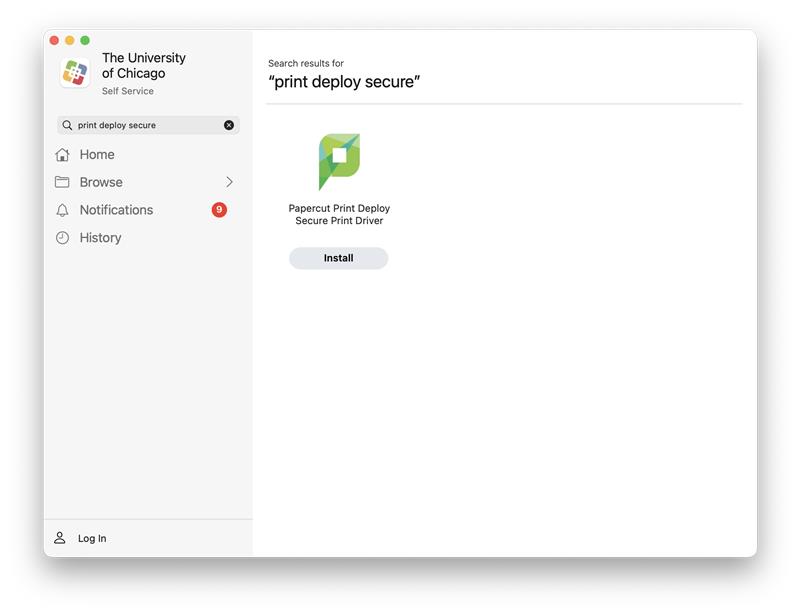Click inside the search input field

(140, 124)
